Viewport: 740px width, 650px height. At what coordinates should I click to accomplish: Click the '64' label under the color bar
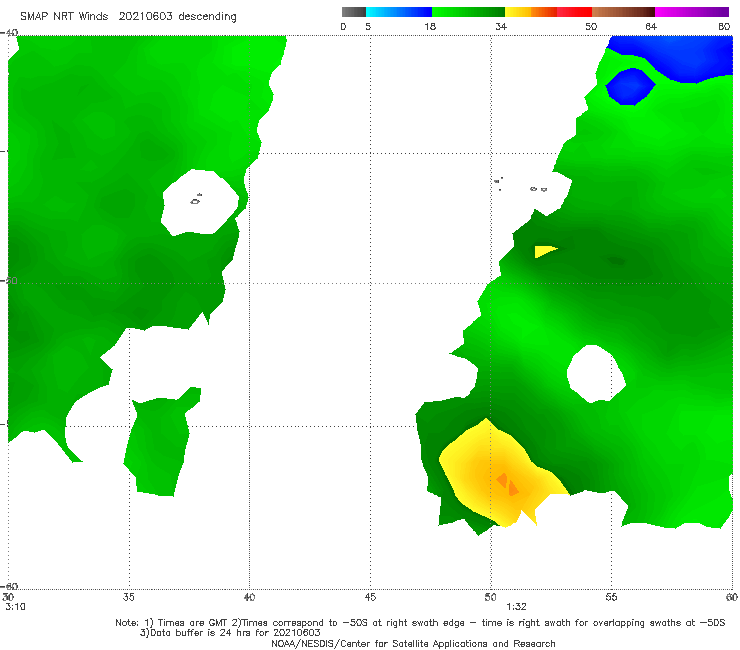[x=651, y=27]
